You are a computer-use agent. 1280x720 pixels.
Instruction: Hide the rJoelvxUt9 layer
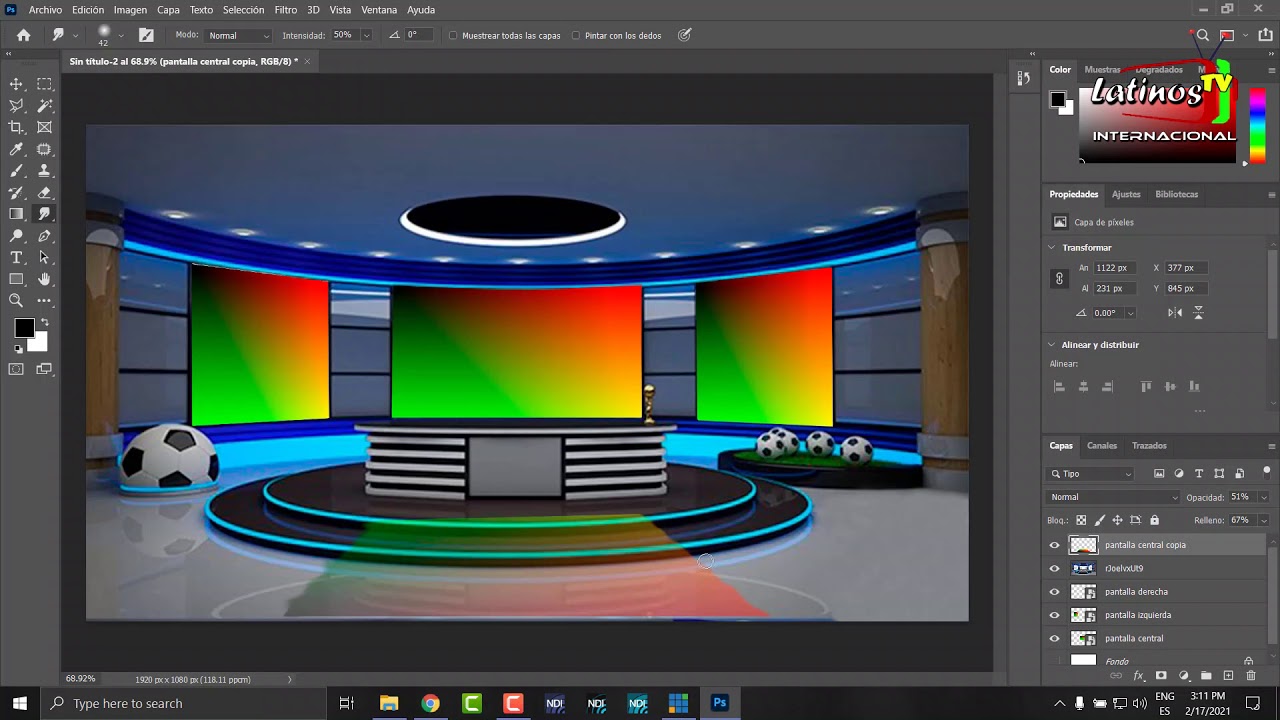coord(1054,568)
